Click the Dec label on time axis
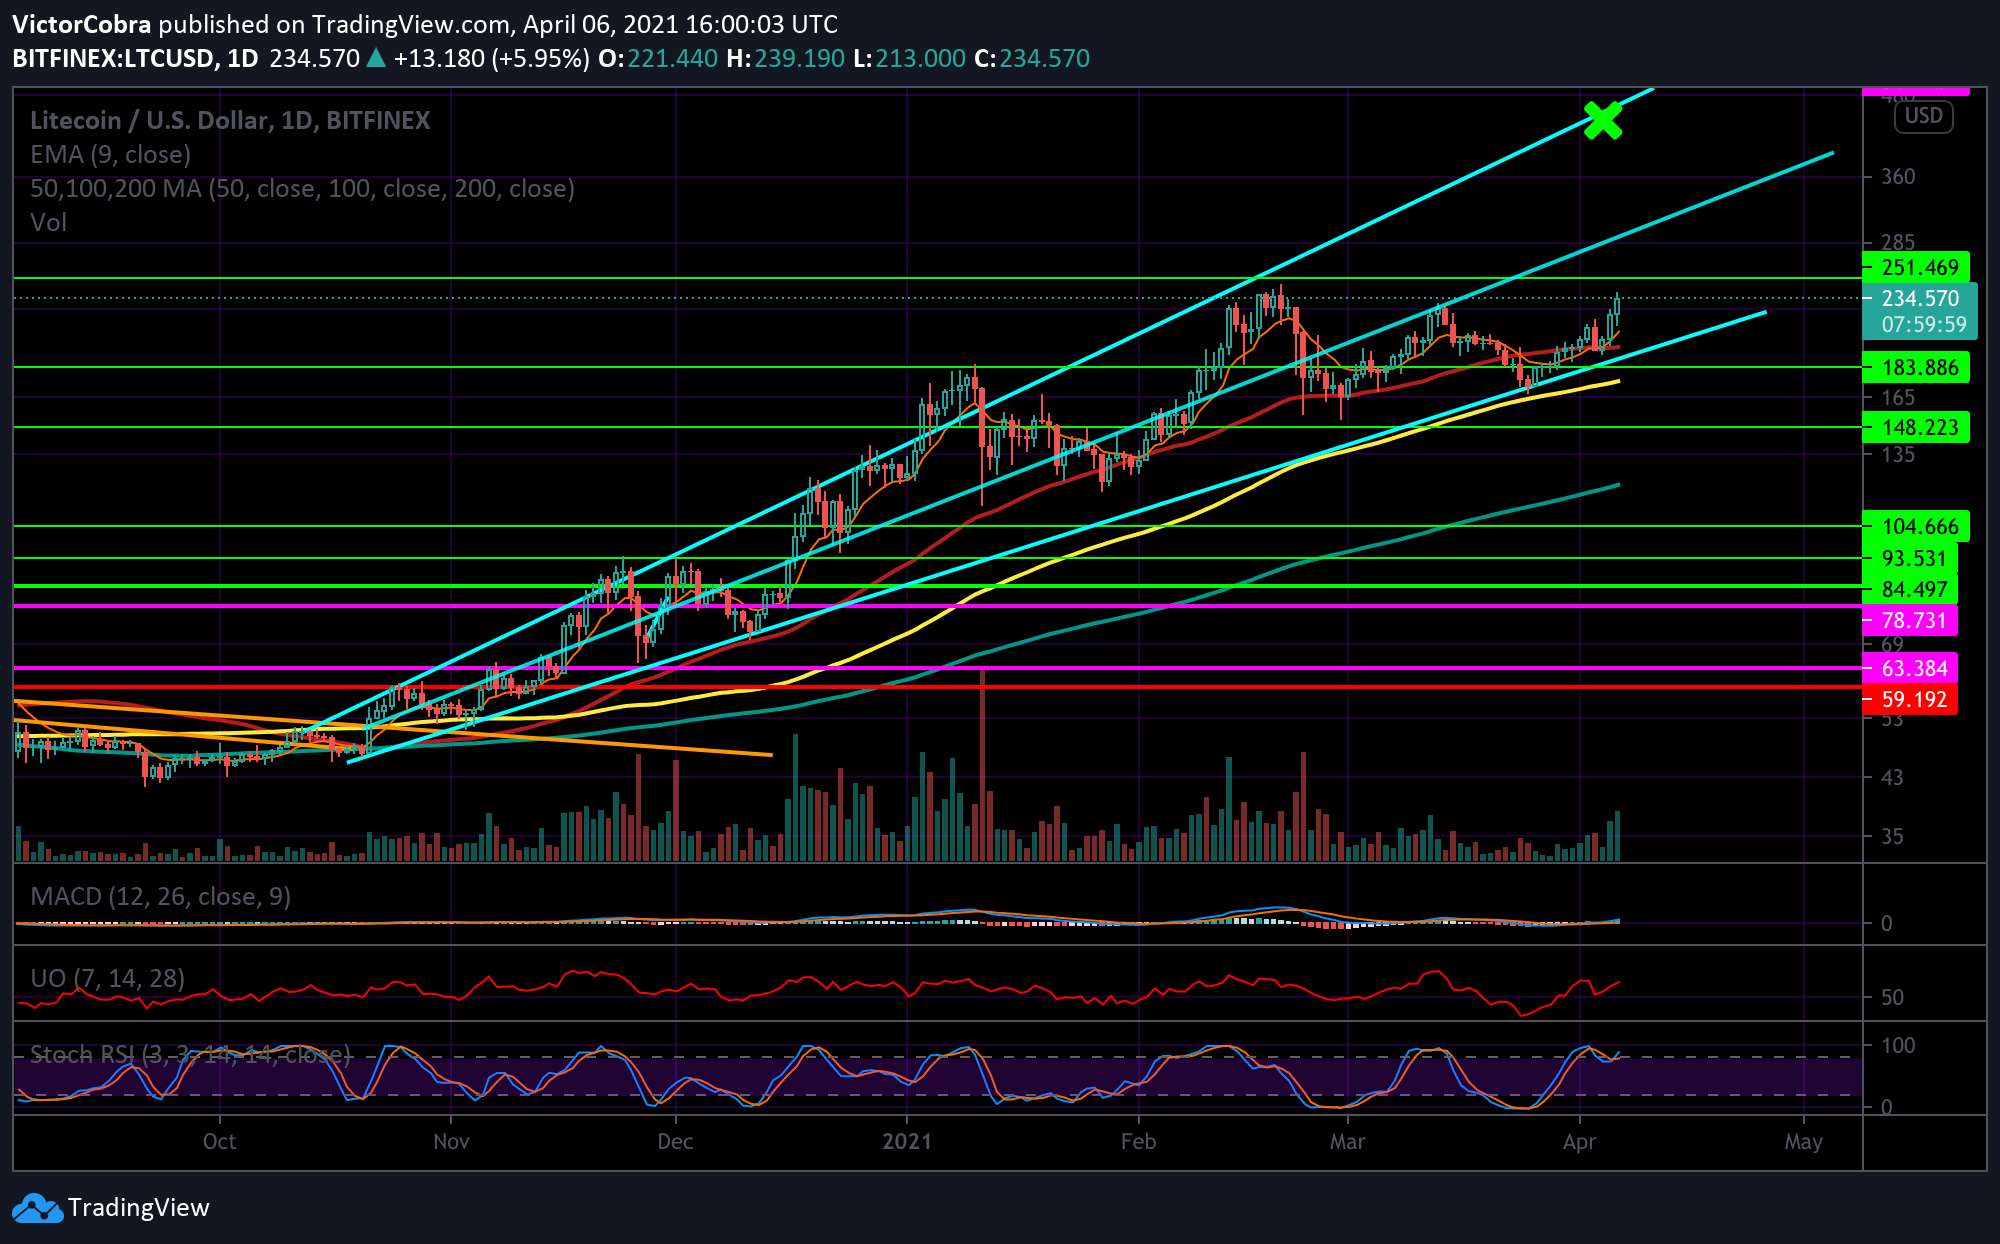 (x=675, y=1141)
